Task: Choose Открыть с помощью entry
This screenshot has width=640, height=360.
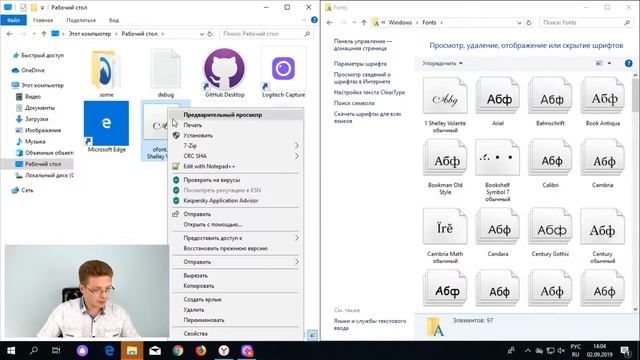Action: pos(236,224)
